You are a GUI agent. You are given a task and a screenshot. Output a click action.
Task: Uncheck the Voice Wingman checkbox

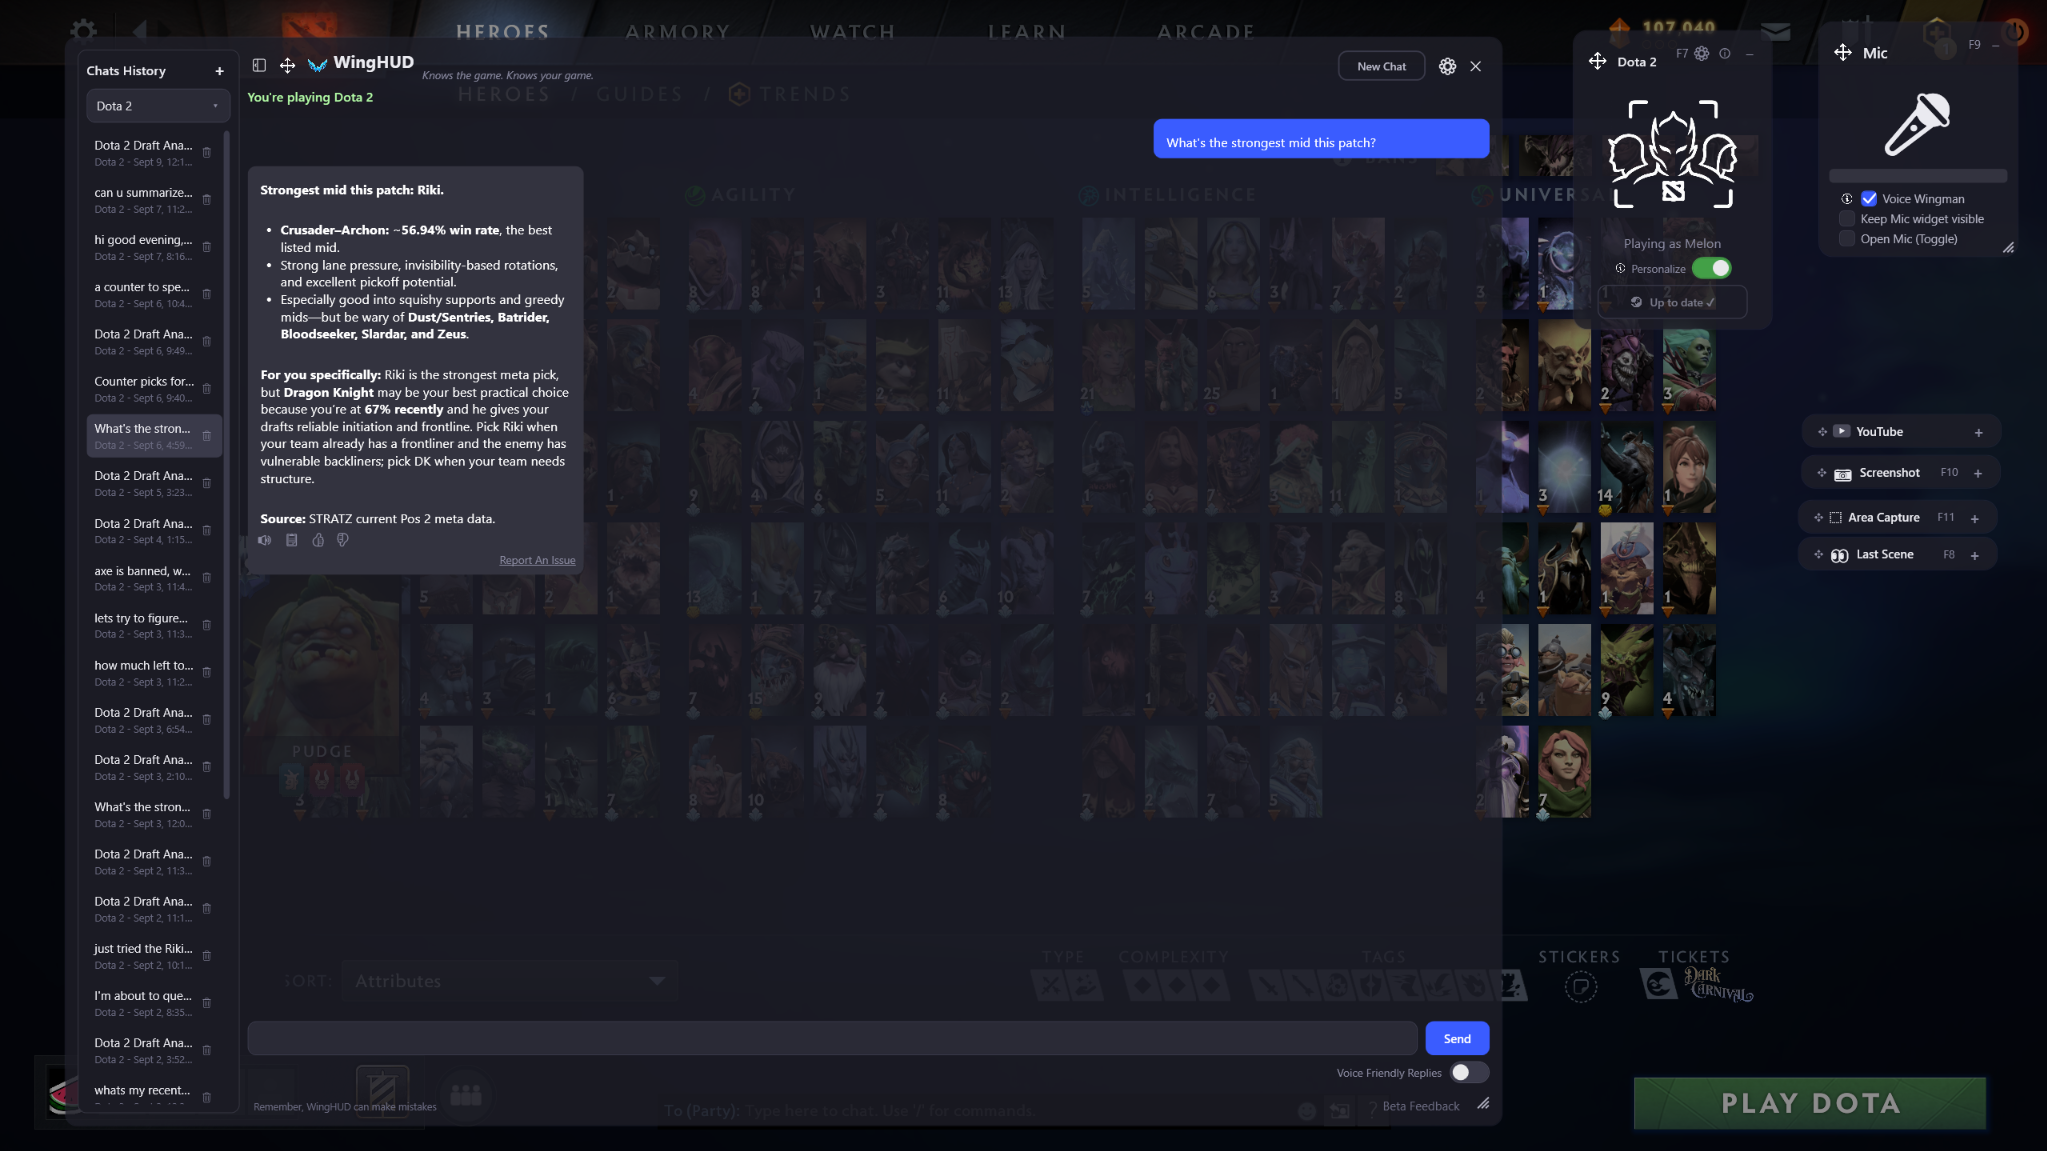[1868, 199]
